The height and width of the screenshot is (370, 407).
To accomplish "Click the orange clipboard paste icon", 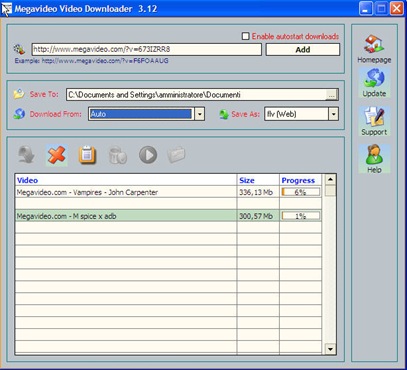I will [x=87, y=155].
